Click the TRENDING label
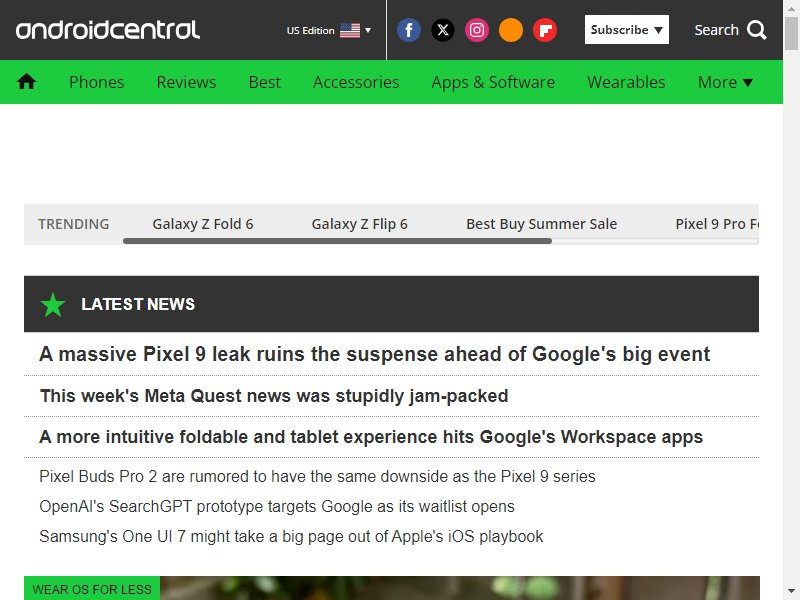 (73, 224)
